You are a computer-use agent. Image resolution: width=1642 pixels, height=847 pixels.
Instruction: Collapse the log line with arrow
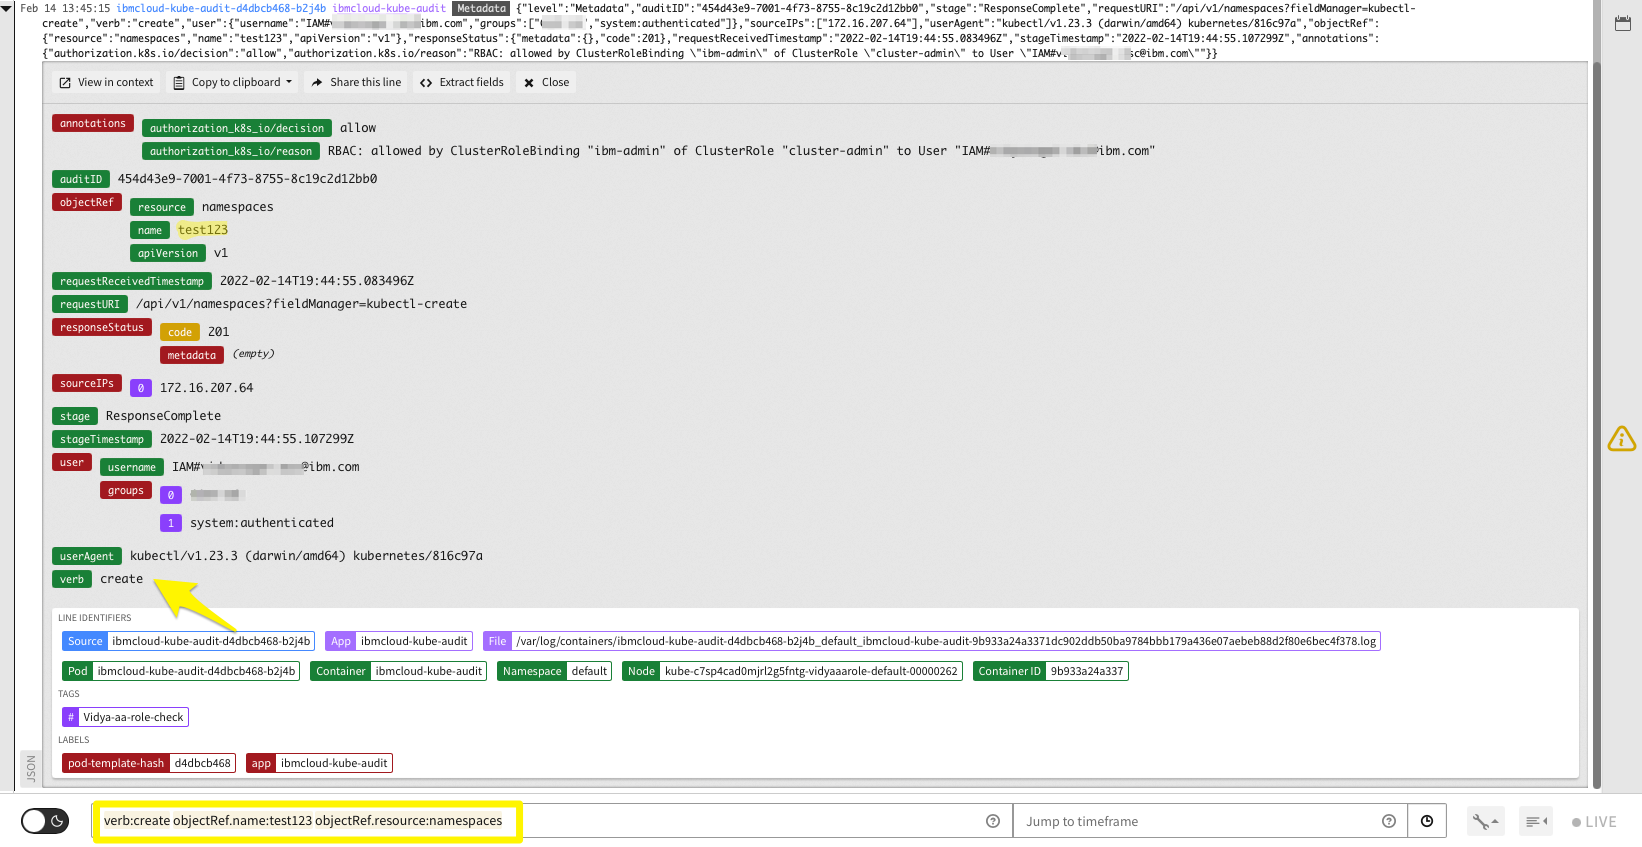[7, 8]
